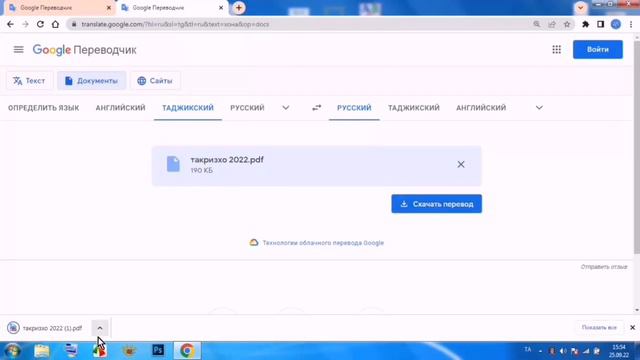640x360 pixels.
Task: Go forward in browser history
Action: (25, 24)
